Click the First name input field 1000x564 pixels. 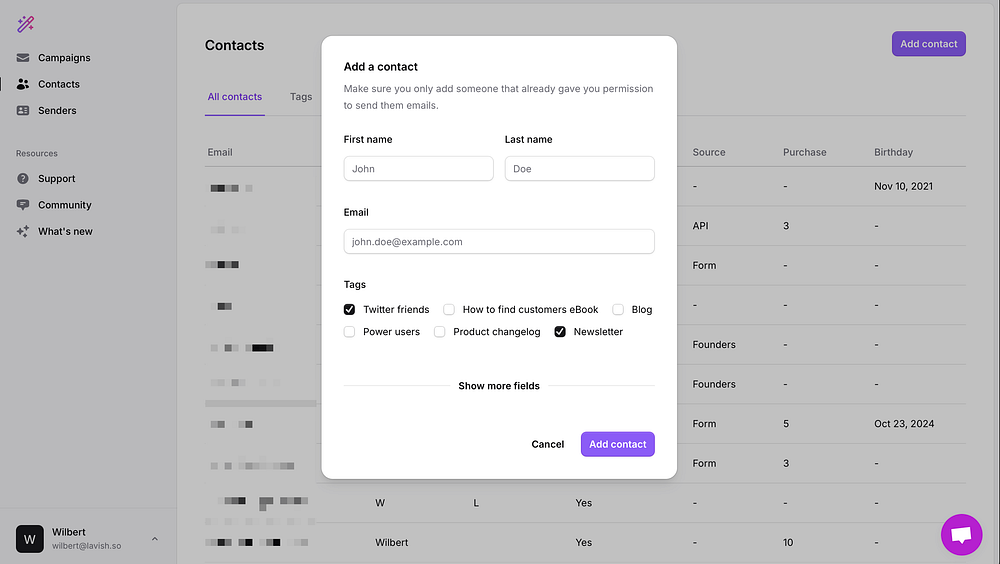point(418,169)
